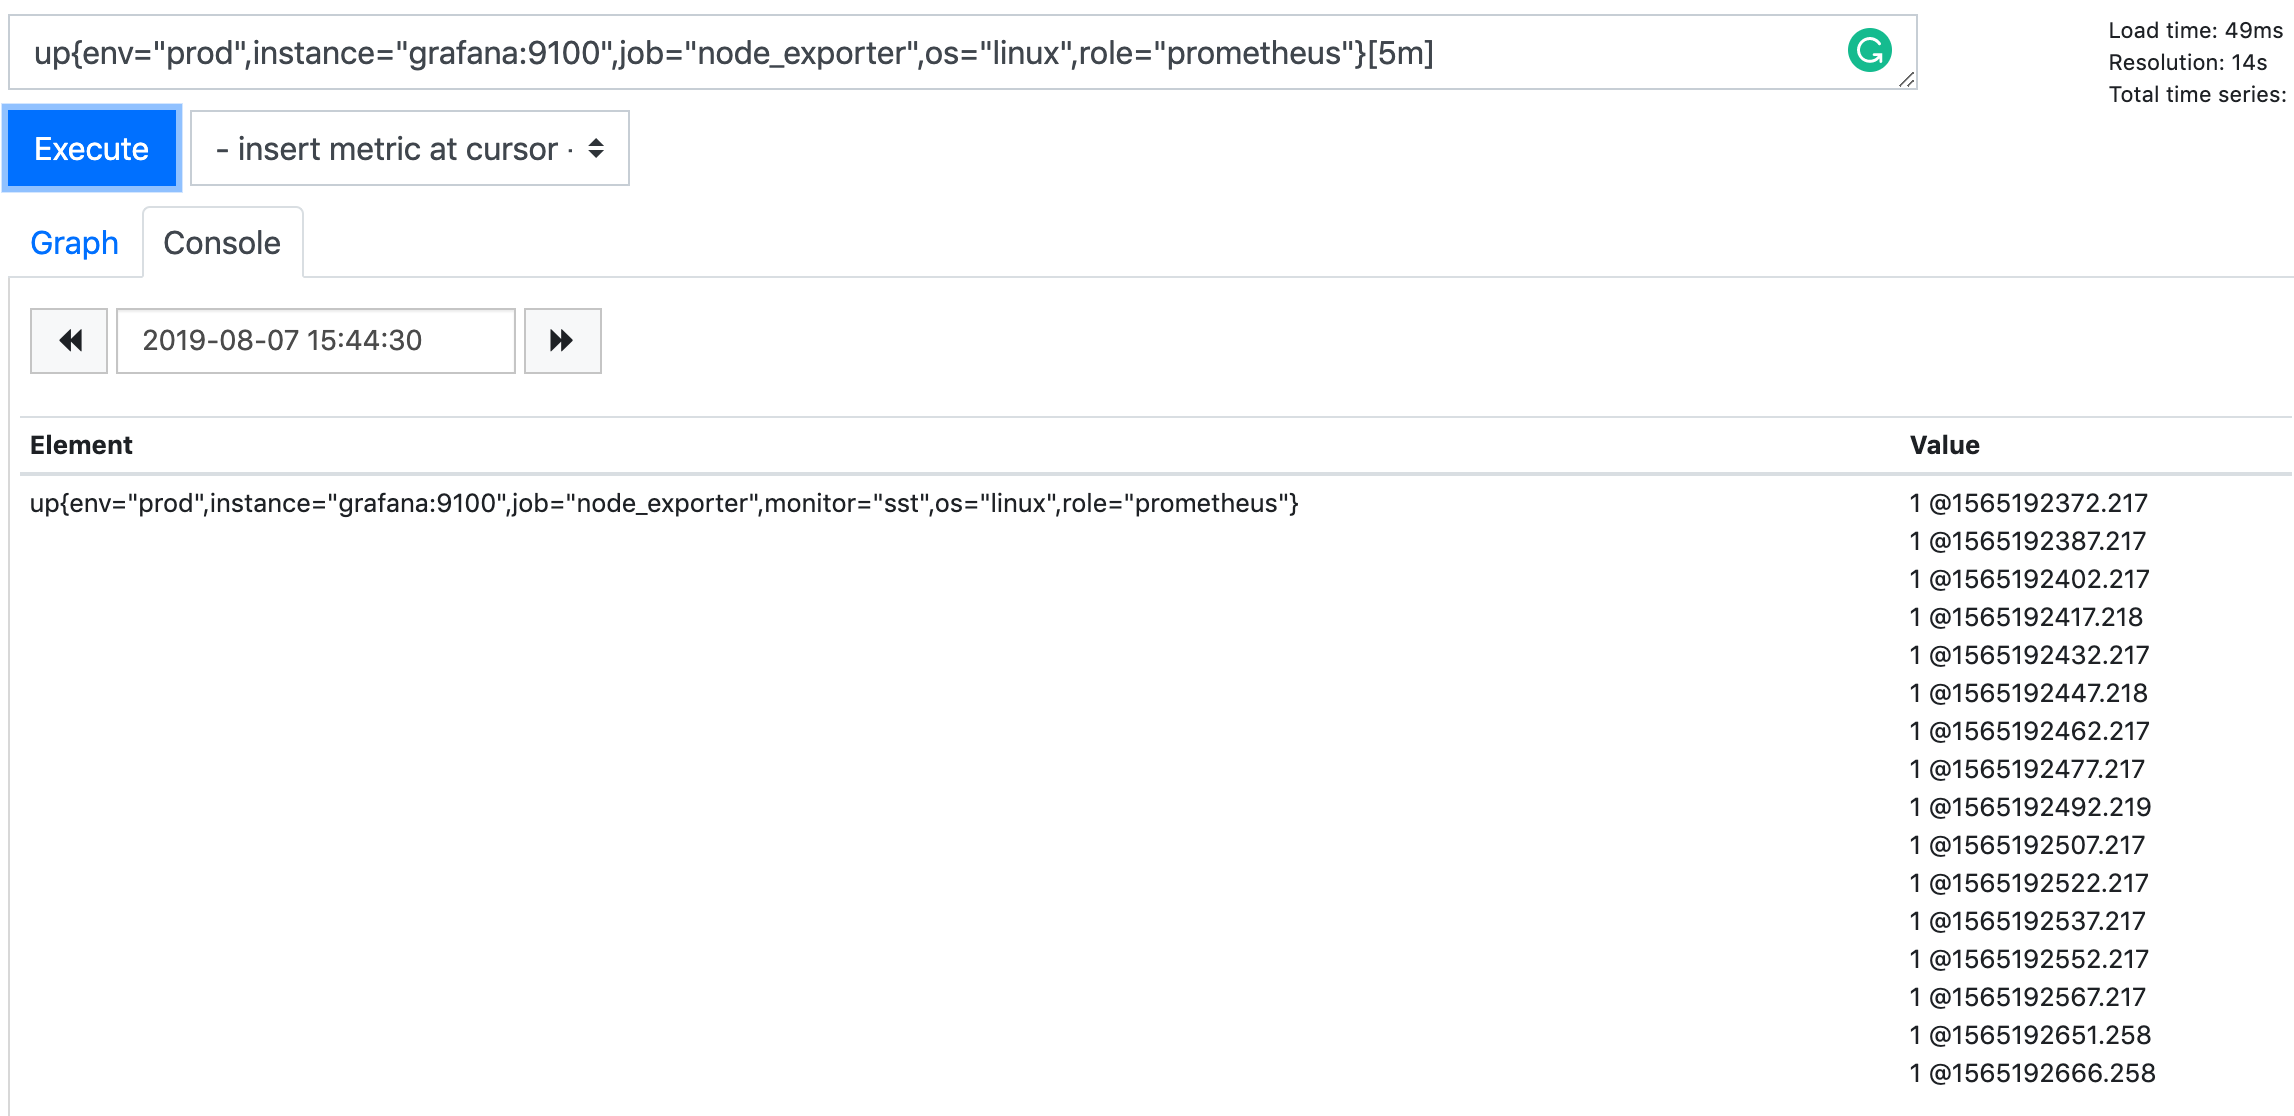Switch to the Graph tab
This screenshot has width=2294, height=1116.
coord(74,242)
